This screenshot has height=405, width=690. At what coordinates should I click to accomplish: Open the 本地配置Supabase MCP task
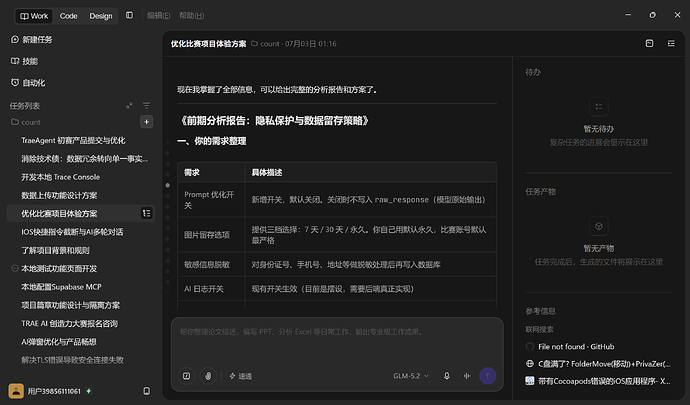point(61,287)
